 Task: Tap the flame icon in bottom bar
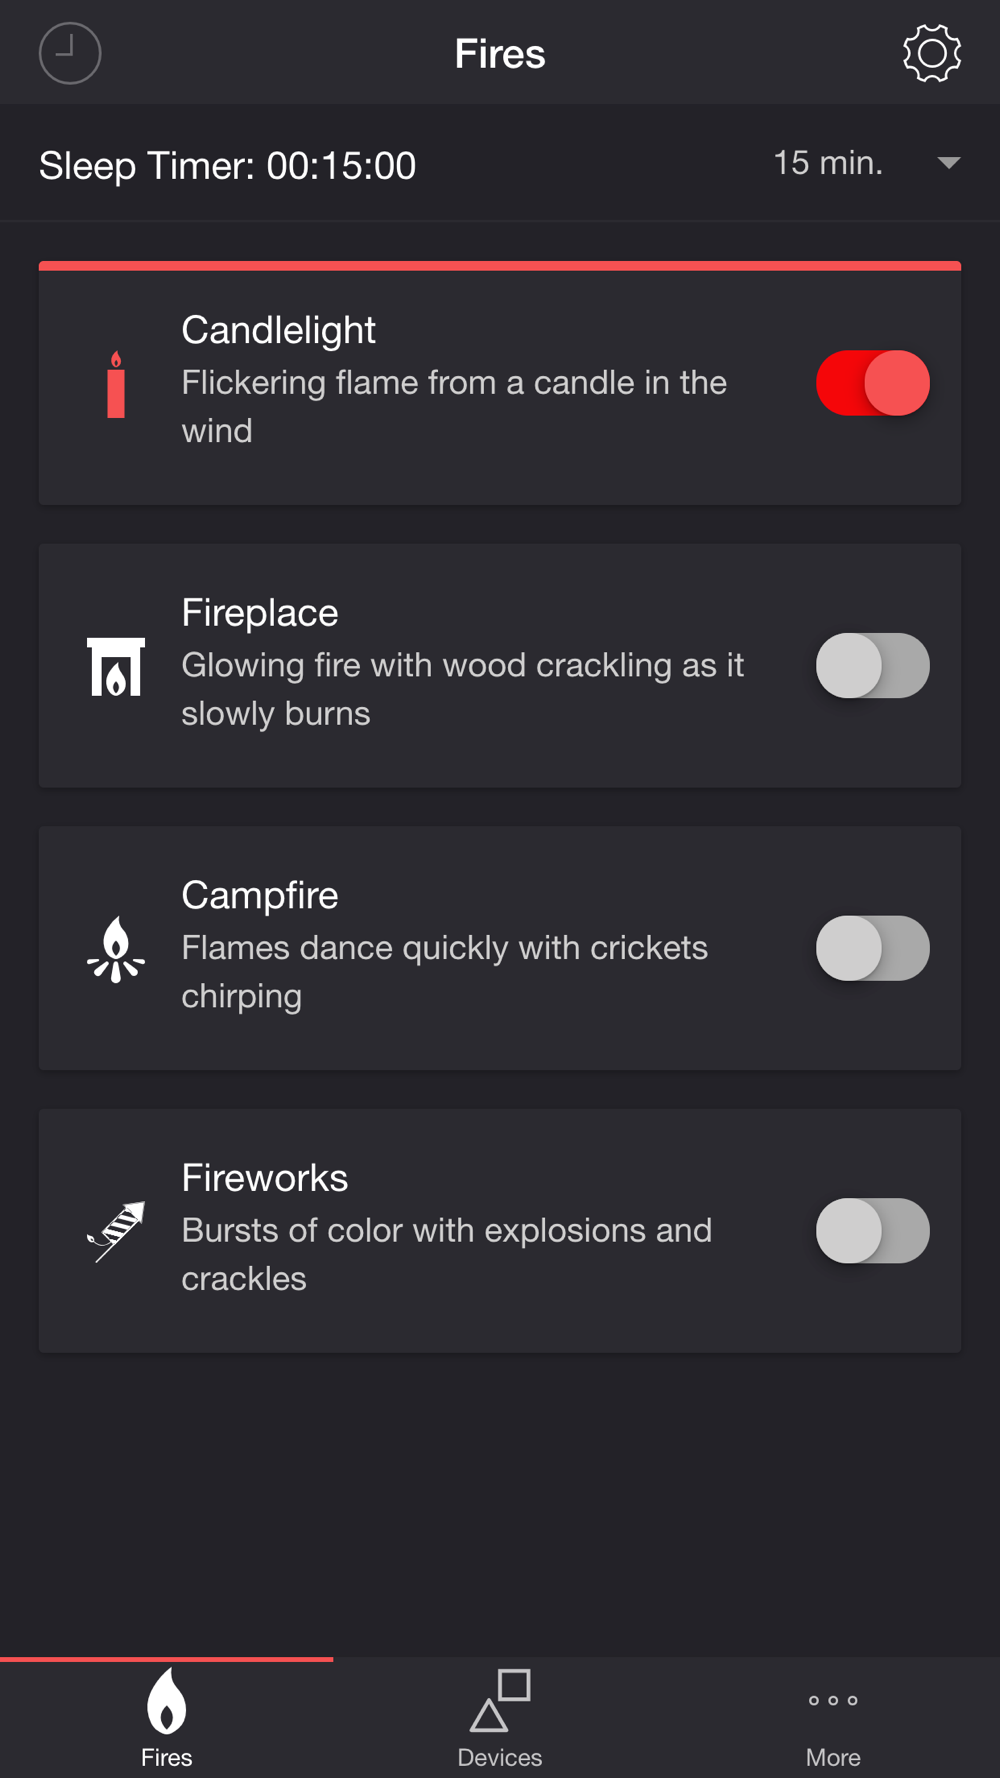pyautogui.click(x=166, y=1700)
